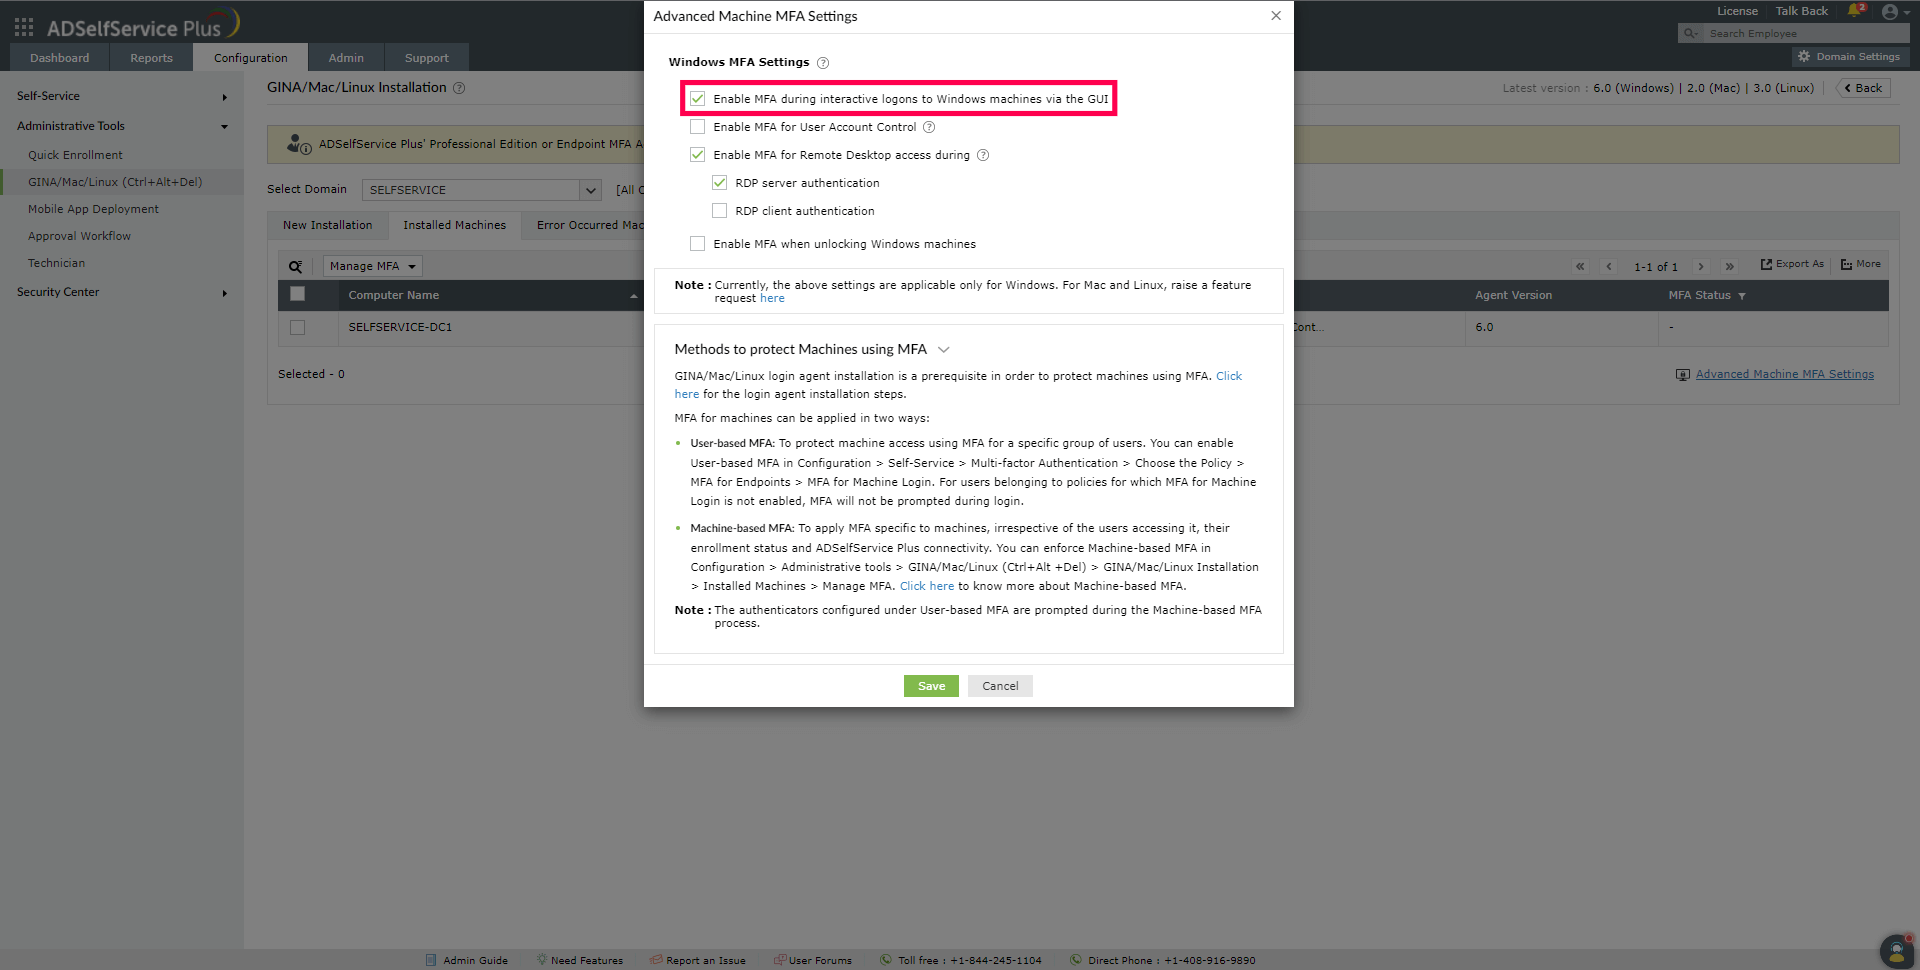Open the Reports tab
This screenshot has width=1920, height=970.
point(152,58)
